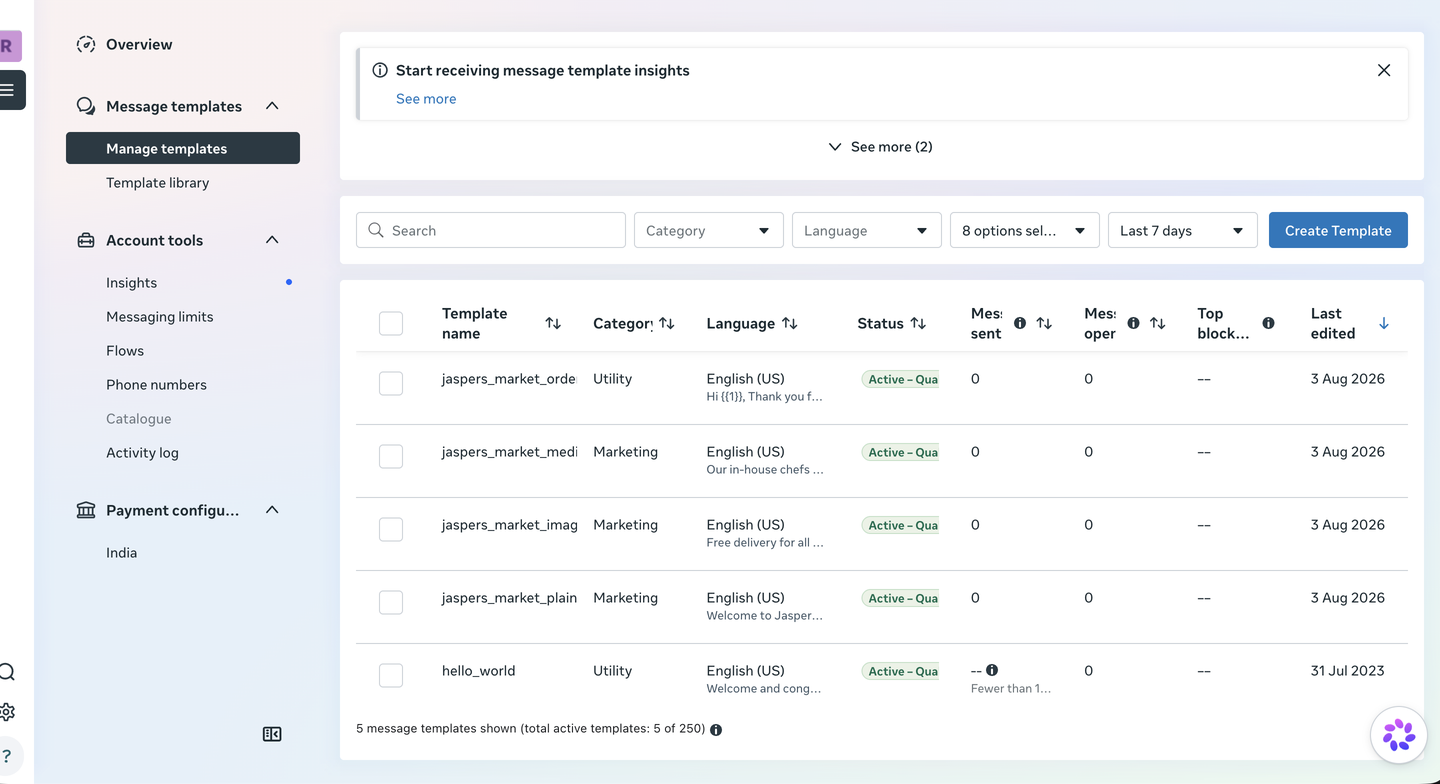The width and height of the screenshot is (1440, 784).
Task: Show info for Messages opened column
Action: [x=1133, y=323]
